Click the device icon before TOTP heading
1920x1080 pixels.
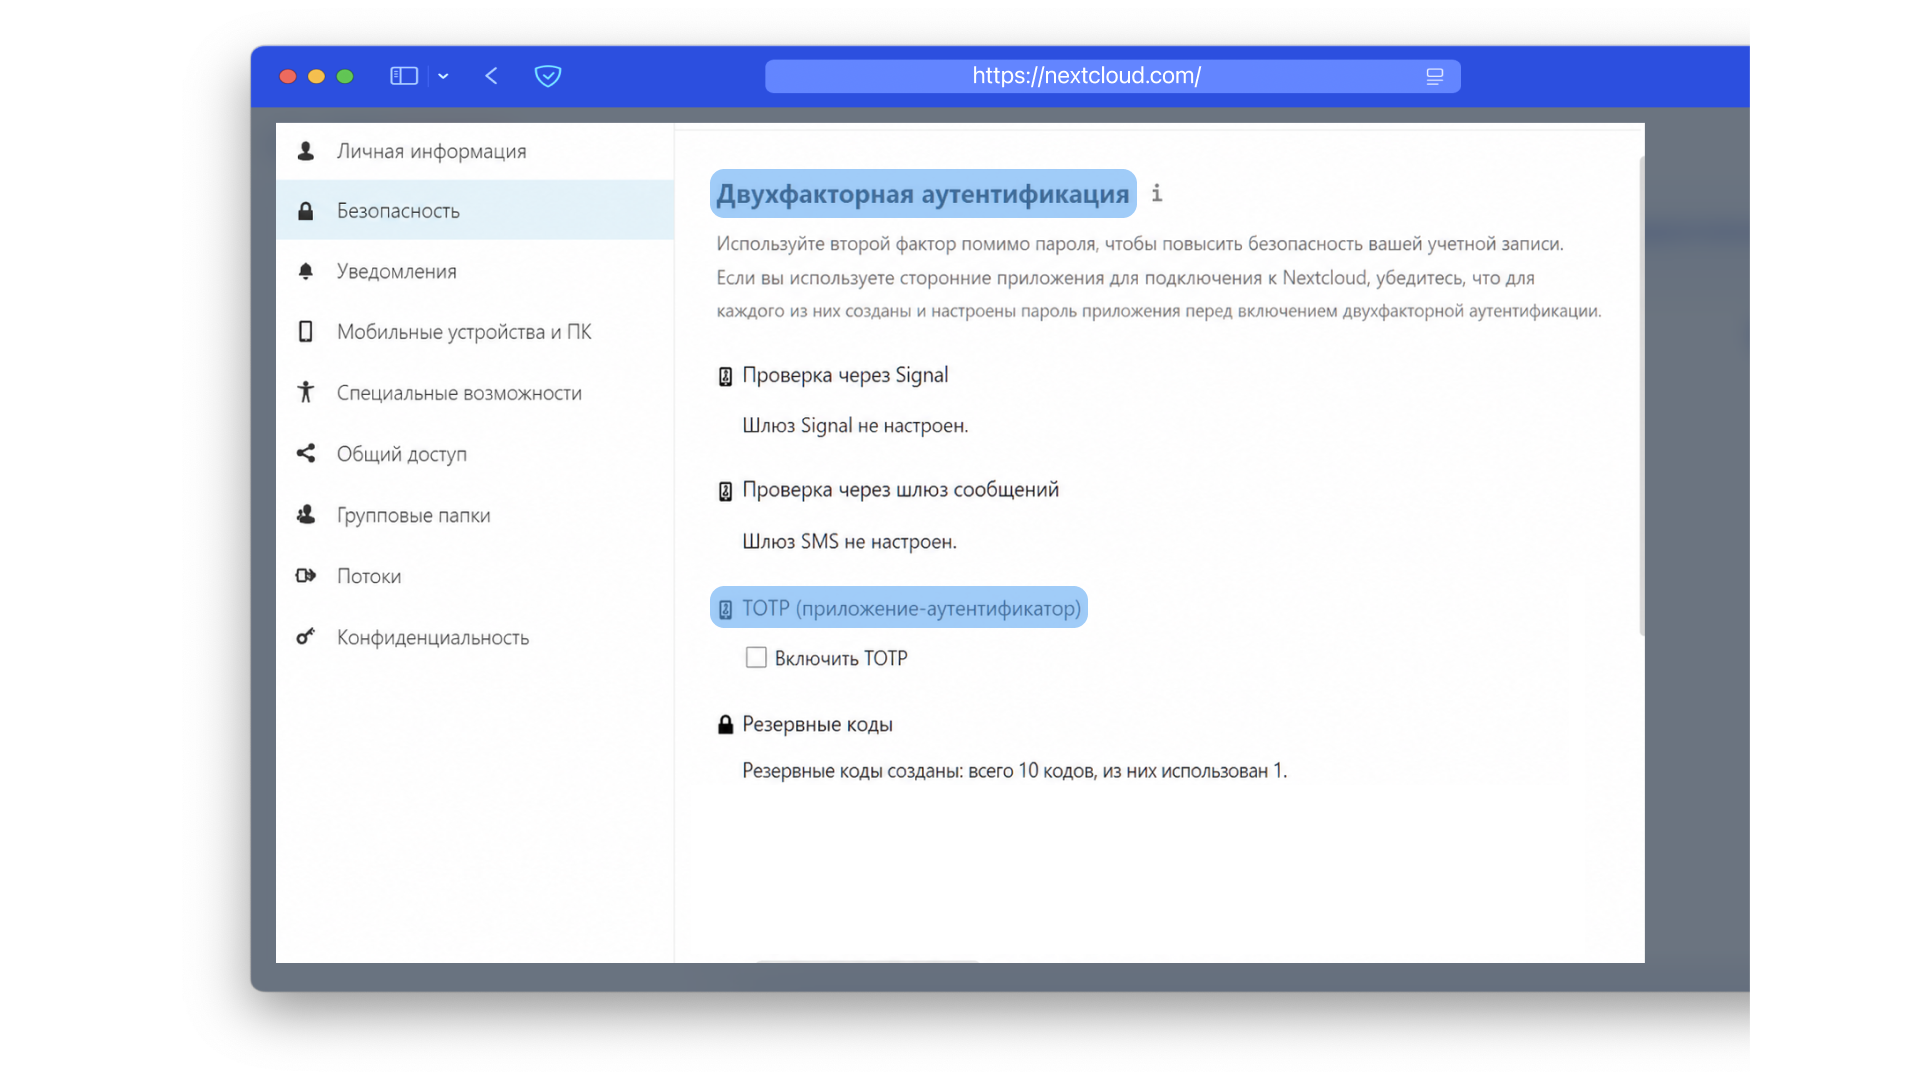point(725,609)
